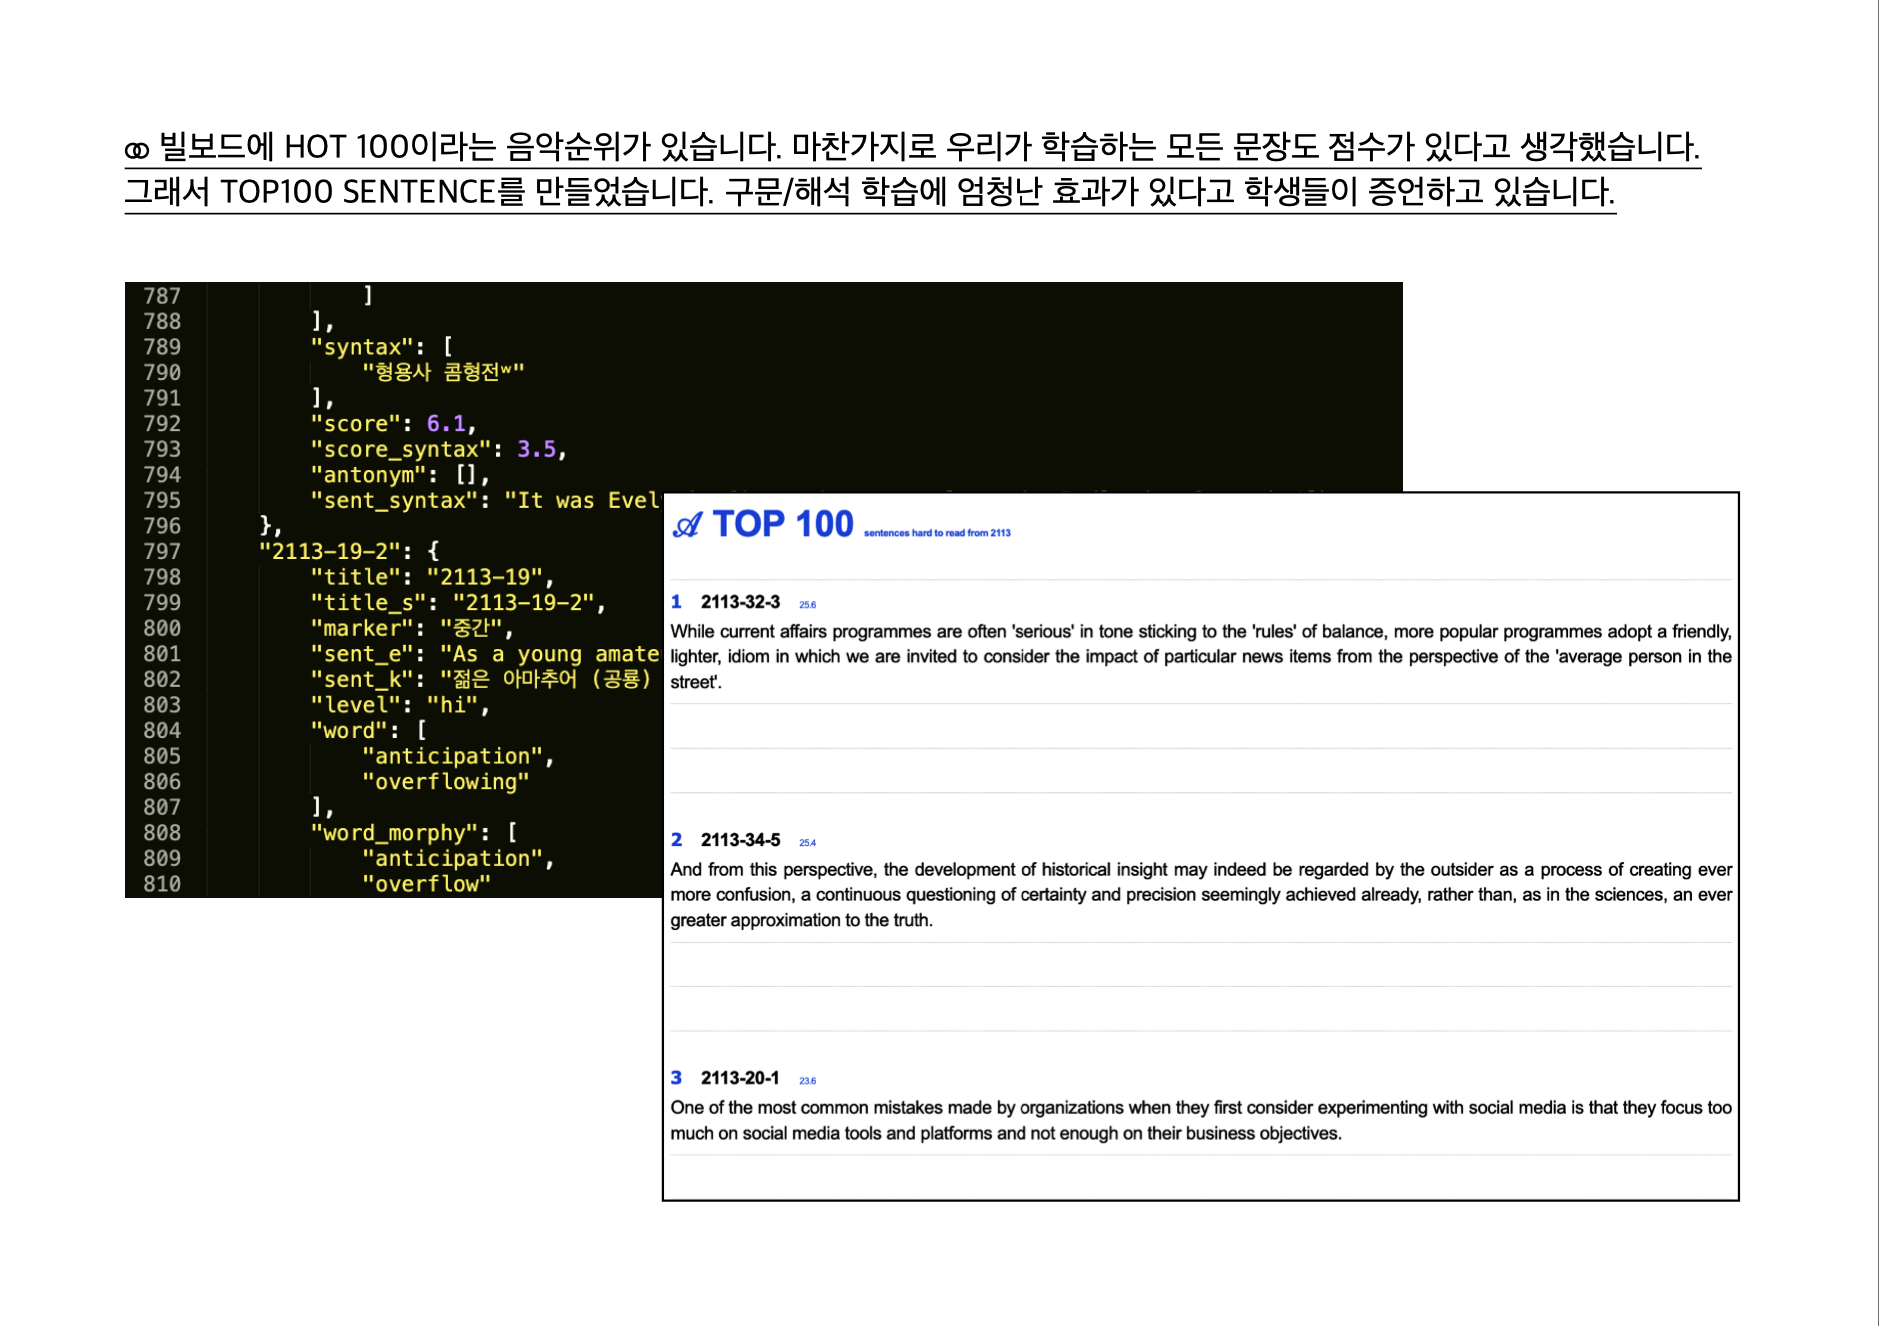Click line number 797 in the code gutter

click(162, 551)
